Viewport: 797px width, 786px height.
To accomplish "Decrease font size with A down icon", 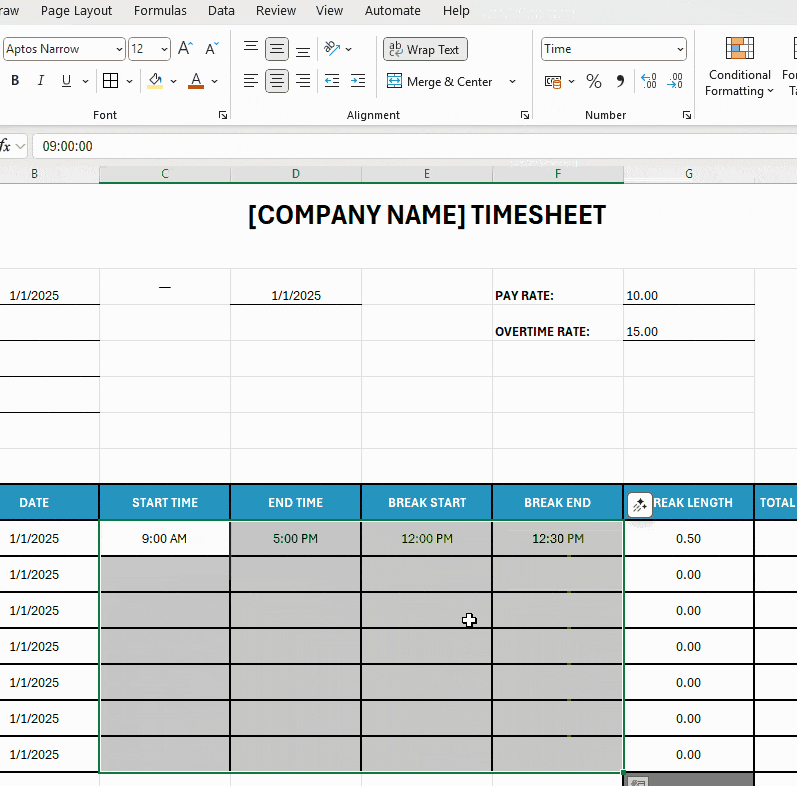I will [x=211, y=49].
